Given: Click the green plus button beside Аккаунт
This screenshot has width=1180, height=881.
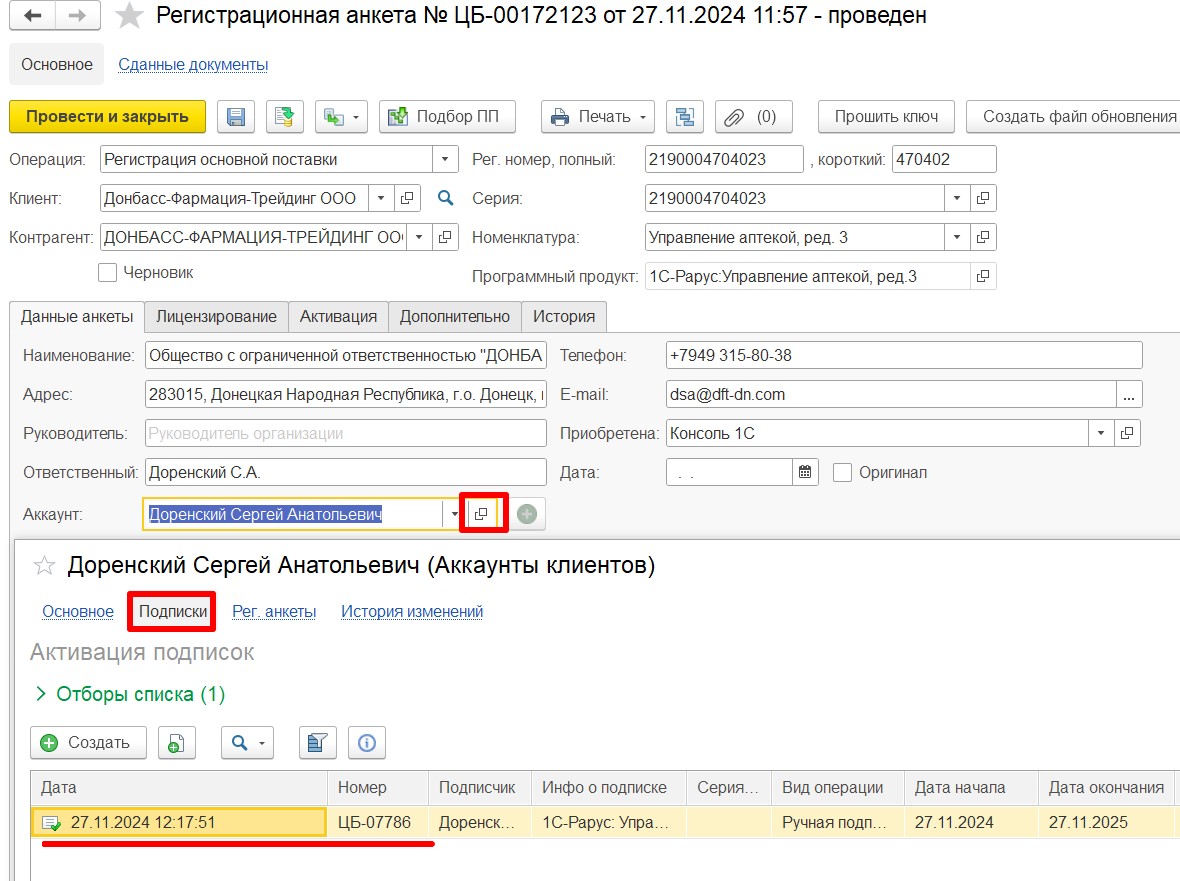Looking at the screenshot, I should coord(527,514).
